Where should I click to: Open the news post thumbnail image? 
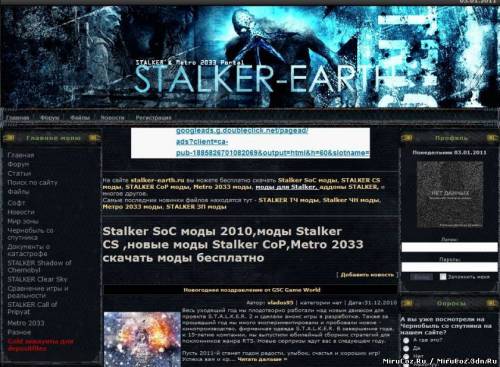tap(142, 339)
